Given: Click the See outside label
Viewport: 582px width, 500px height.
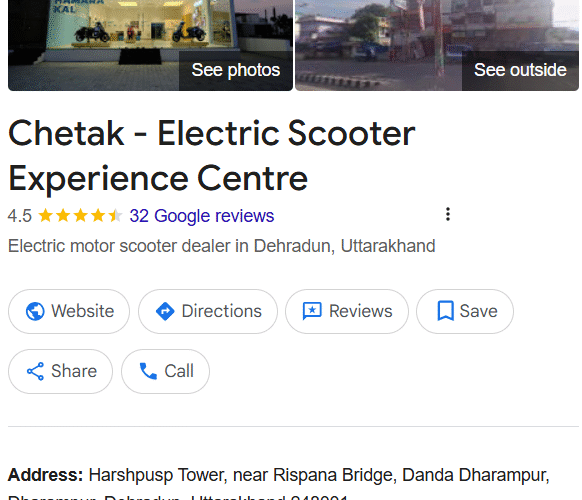Looking at the screenshot, I should click(520, 70).
